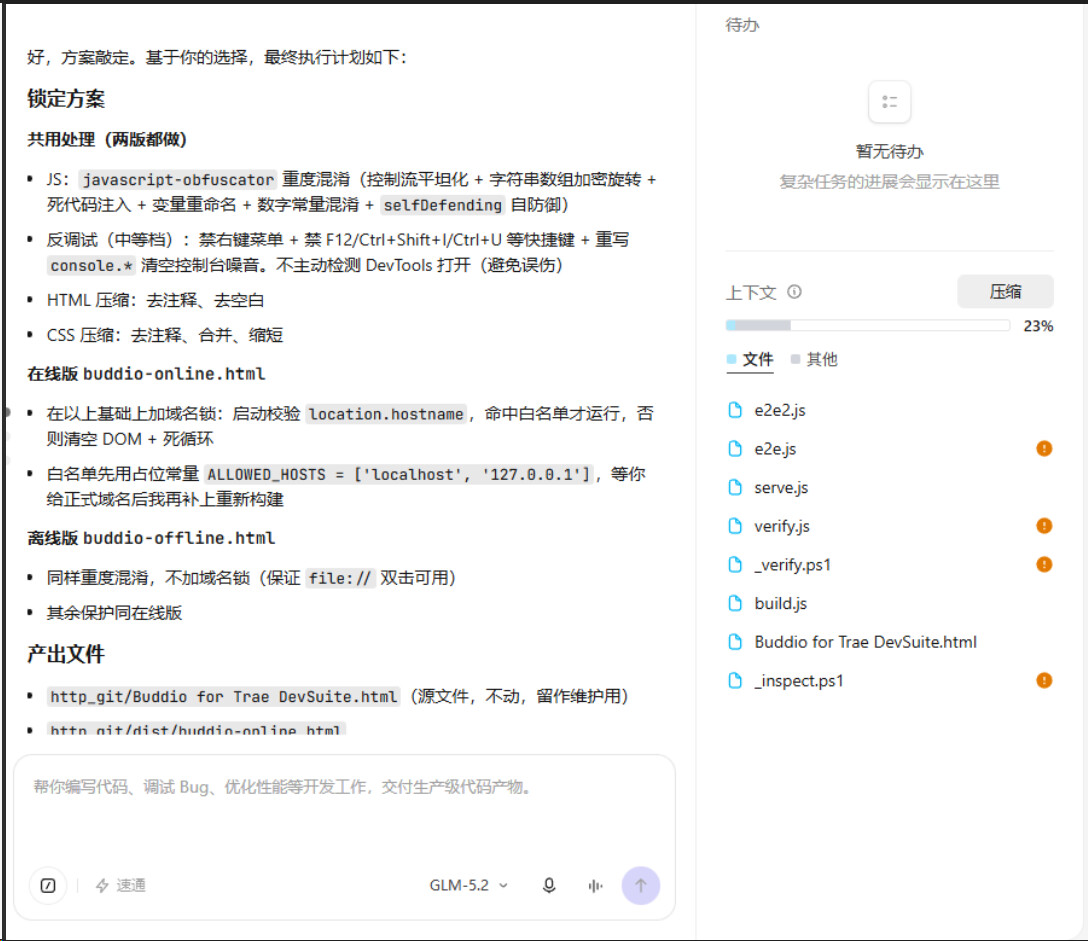This screenshot has width=1088, height=941.
Task: Open the GLM-5.2 model dropdown
Action: tap(468, 885)
